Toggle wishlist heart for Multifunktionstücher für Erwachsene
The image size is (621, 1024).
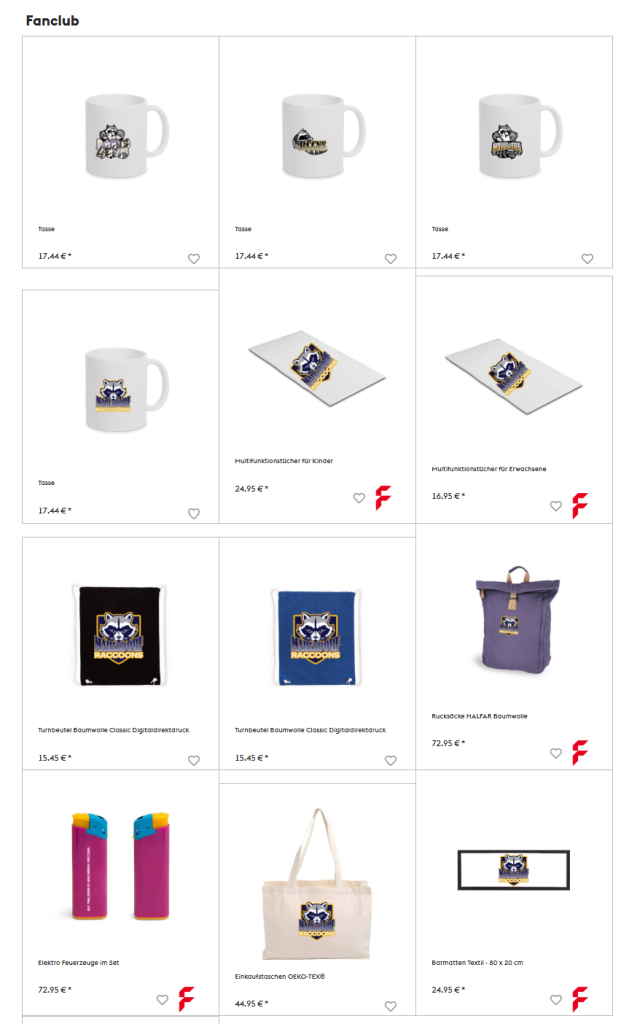tap(556, 505)
